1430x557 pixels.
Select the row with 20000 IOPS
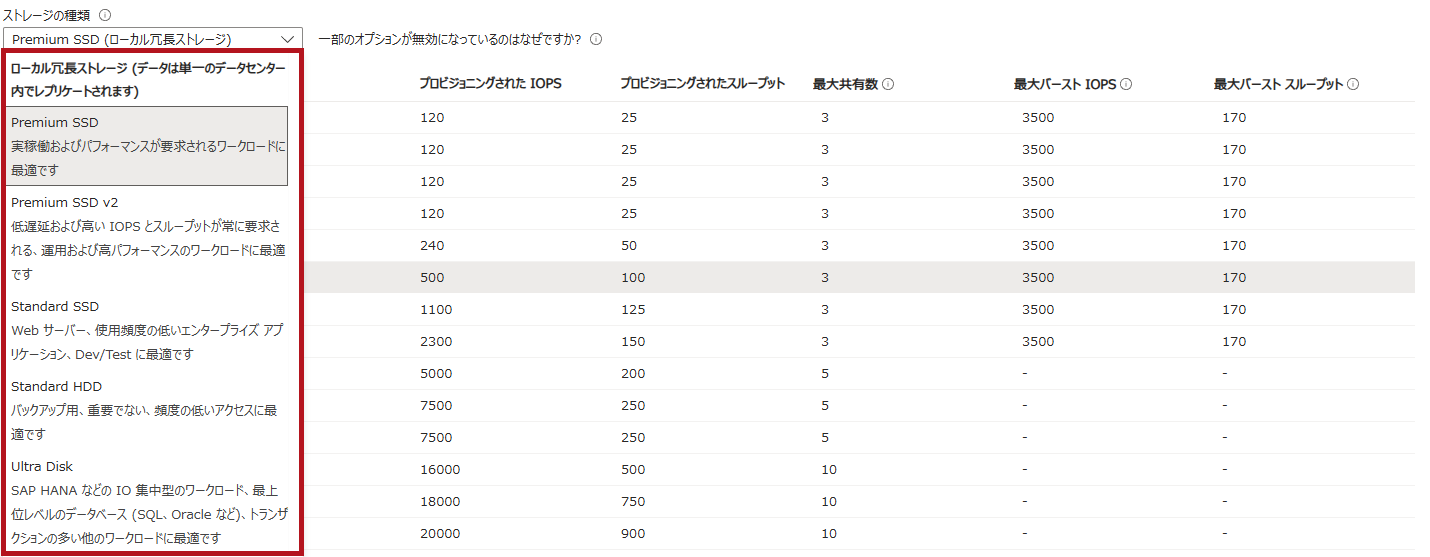click(860, 534)
